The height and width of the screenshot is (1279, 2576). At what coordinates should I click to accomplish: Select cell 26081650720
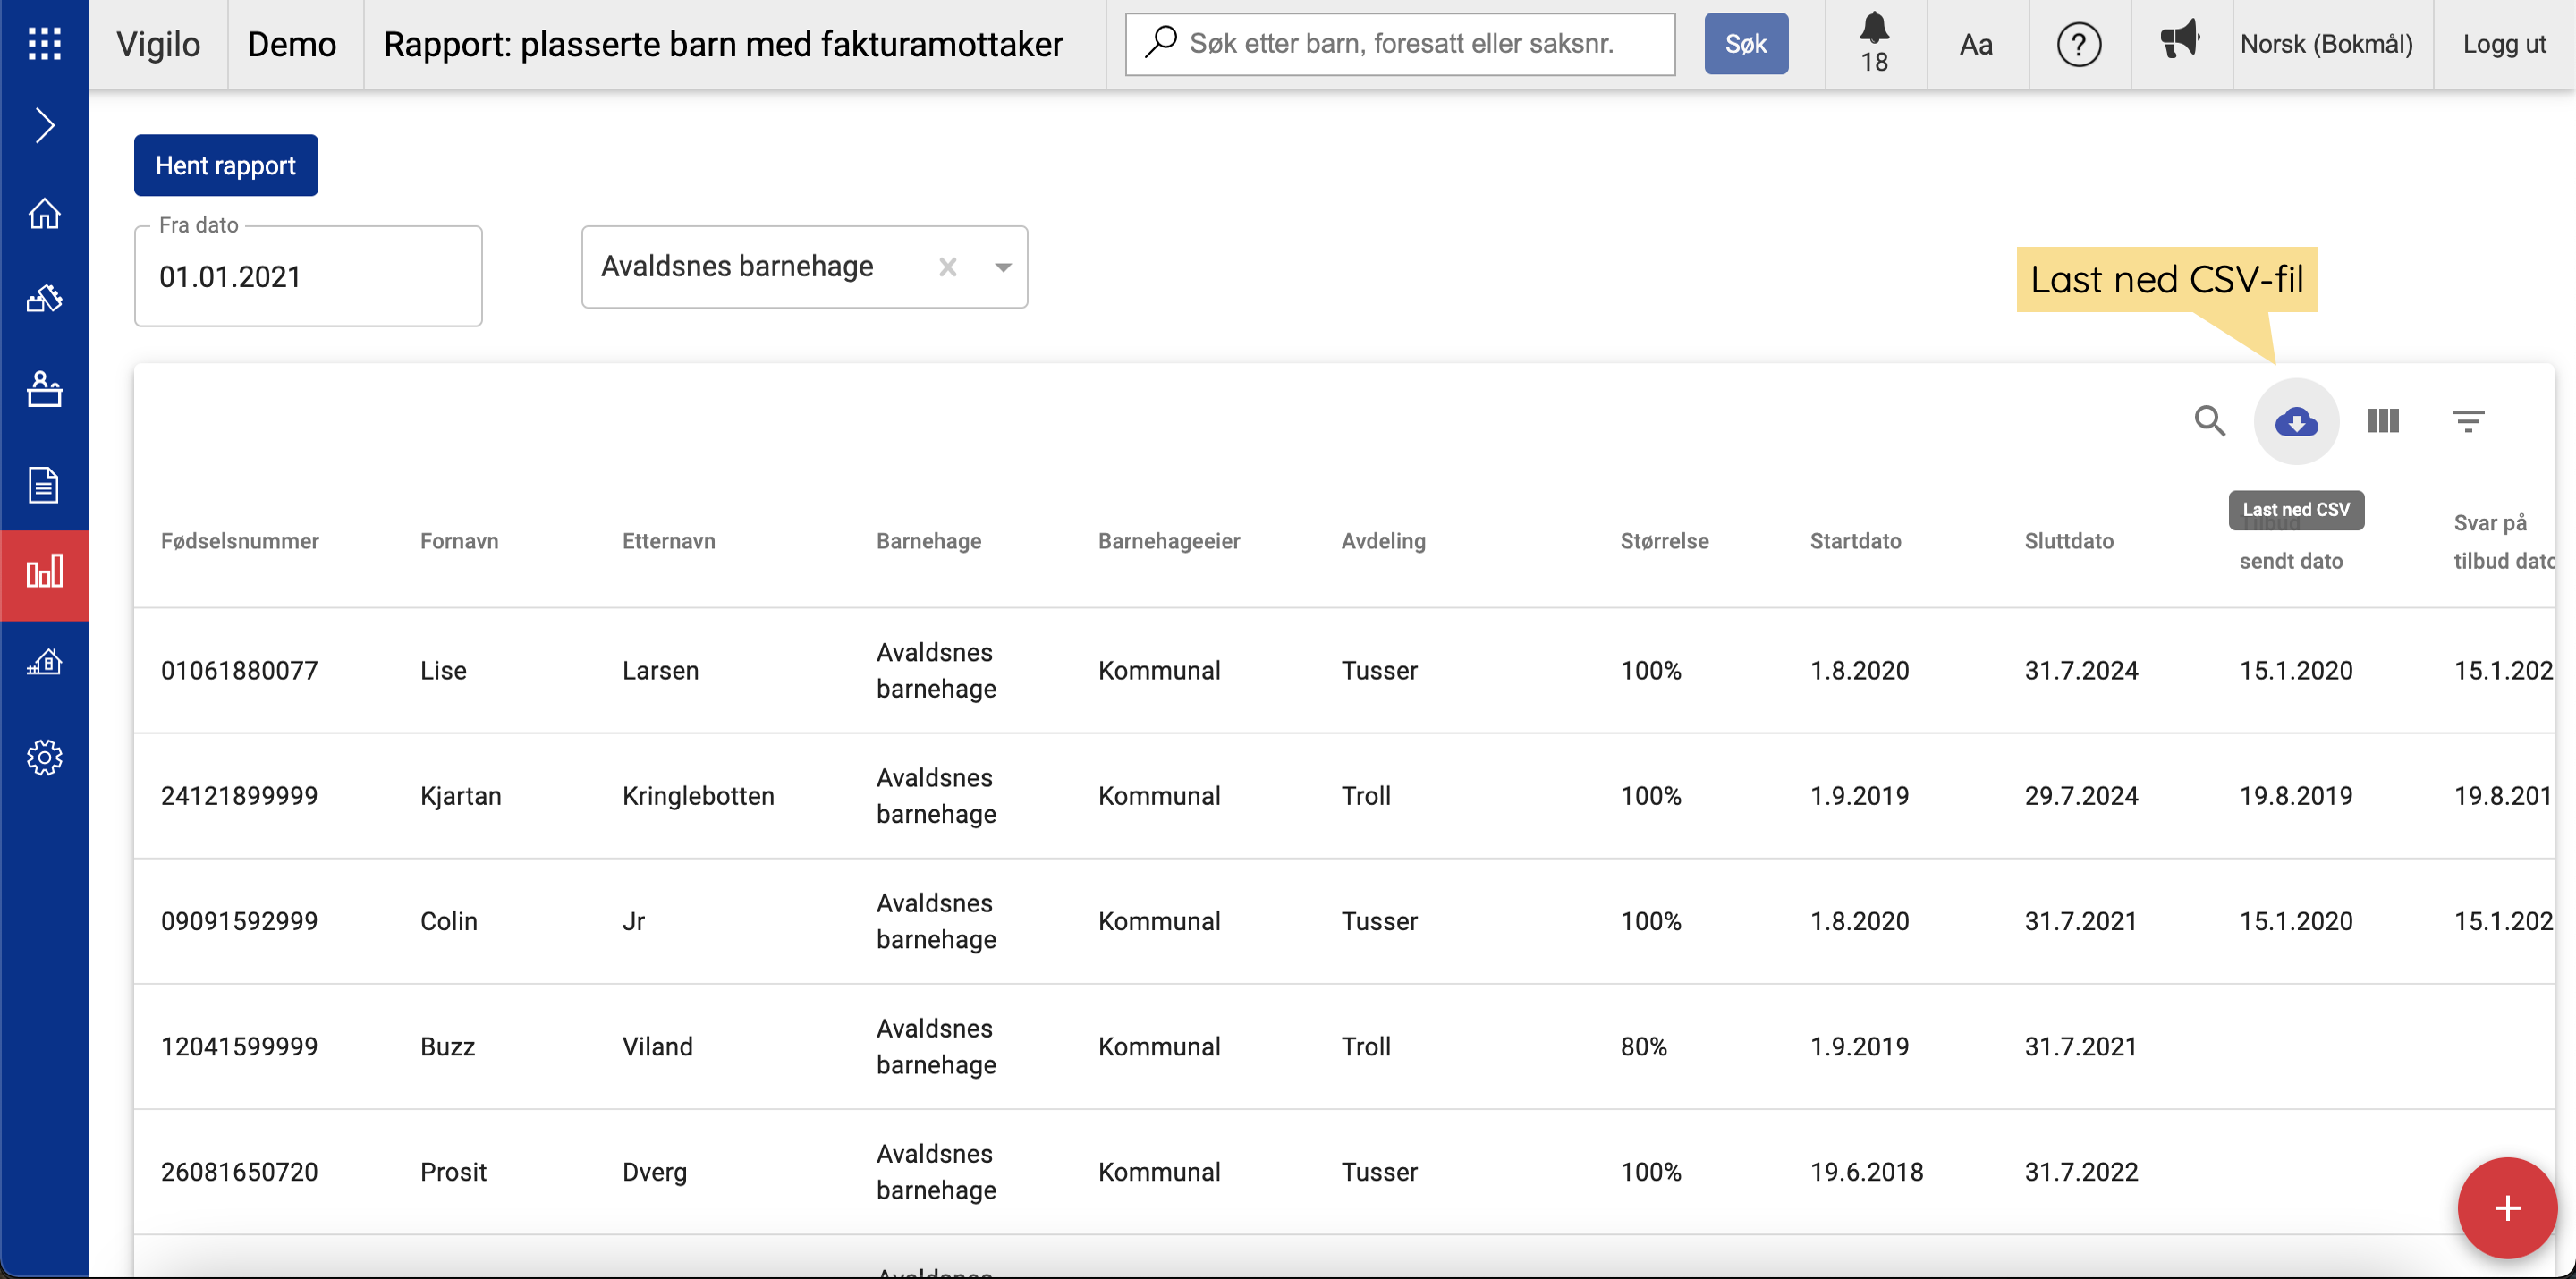click(239, 1172)
